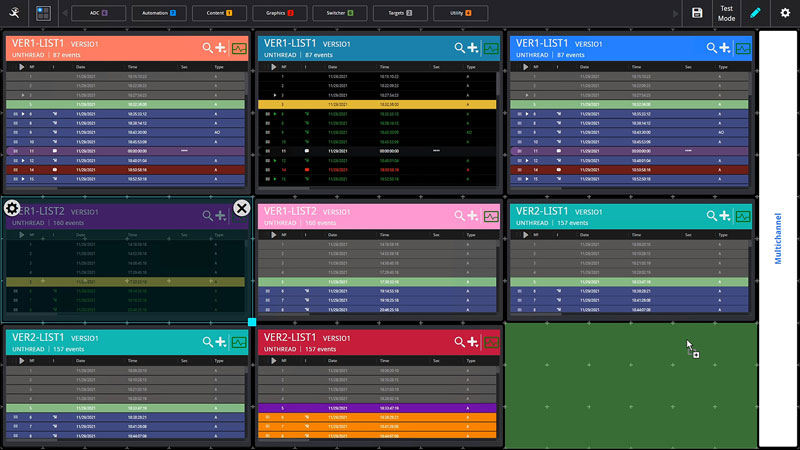
Task: Select dark red row 14 in orange VER1-LIST1 panel
Action: pos(126,170)
